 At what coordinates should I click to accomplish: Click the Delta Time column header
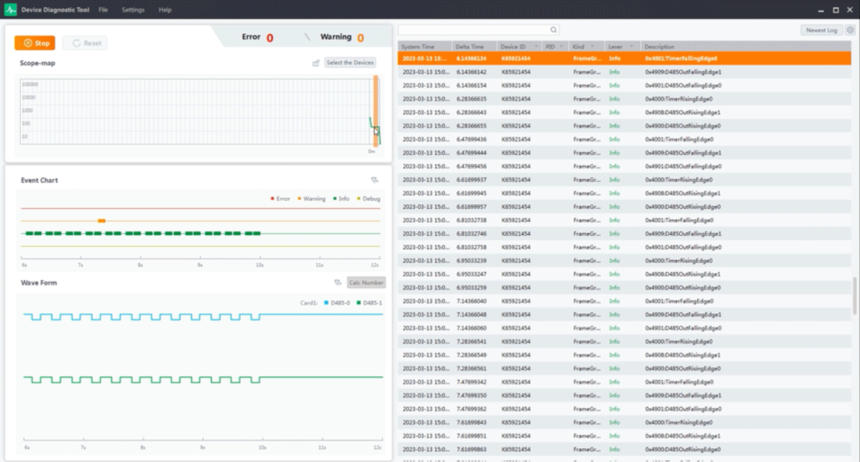tap(474, 47)
